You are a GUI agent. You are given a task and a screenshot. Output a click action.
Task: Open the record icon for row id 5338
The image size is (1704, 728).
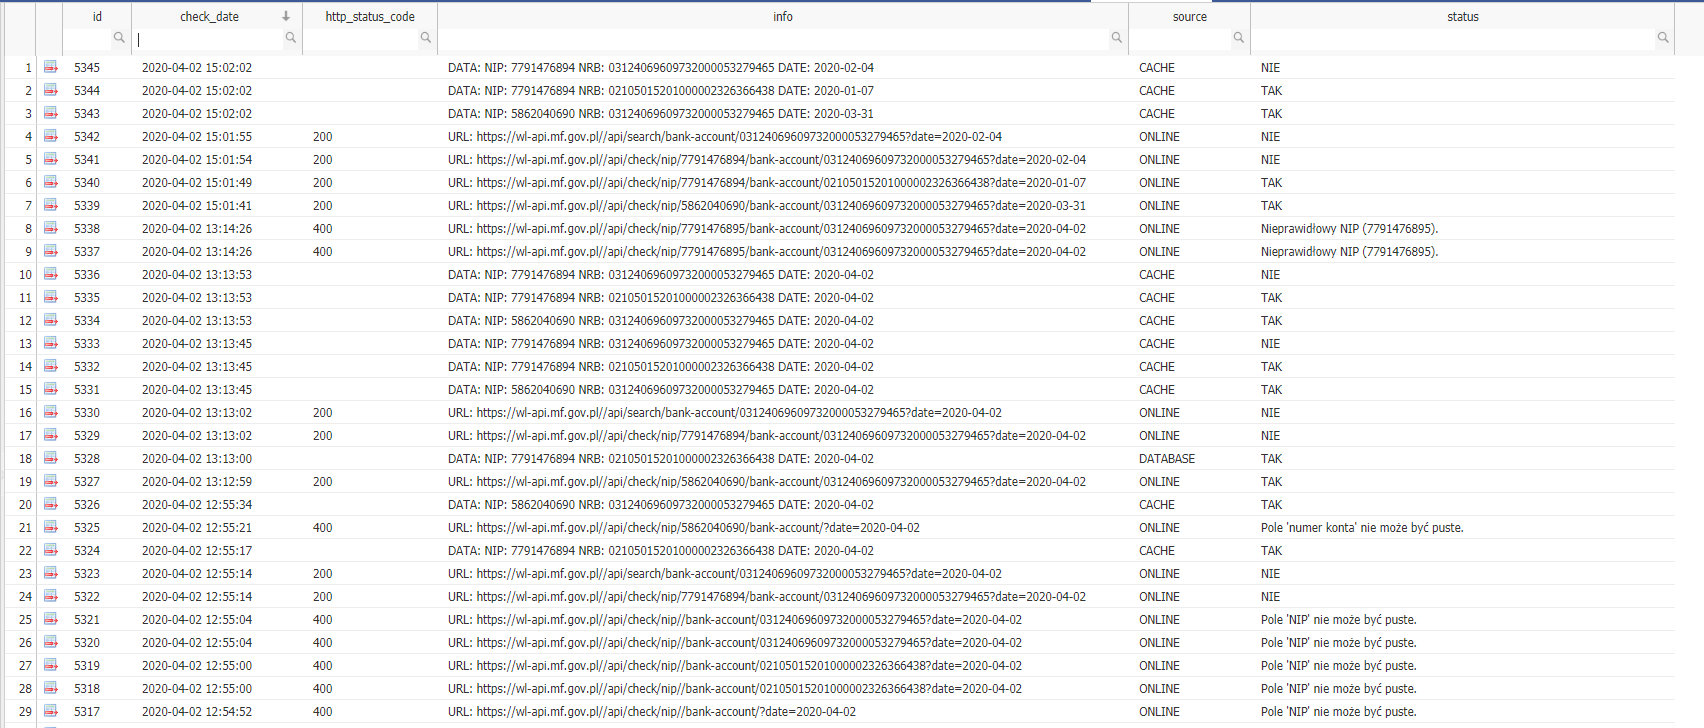(50, 228)
